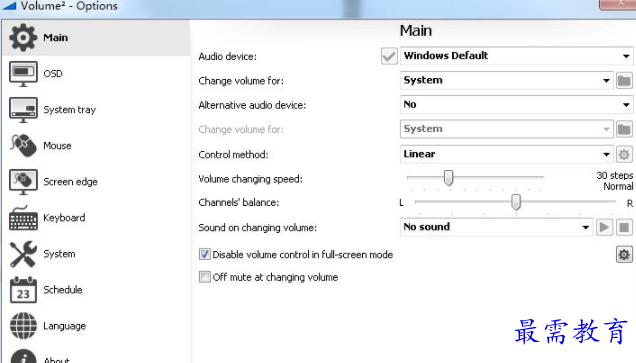Enable Off mute at changing volume
Viewport: 636px width, 363px height.
(205, 277)
